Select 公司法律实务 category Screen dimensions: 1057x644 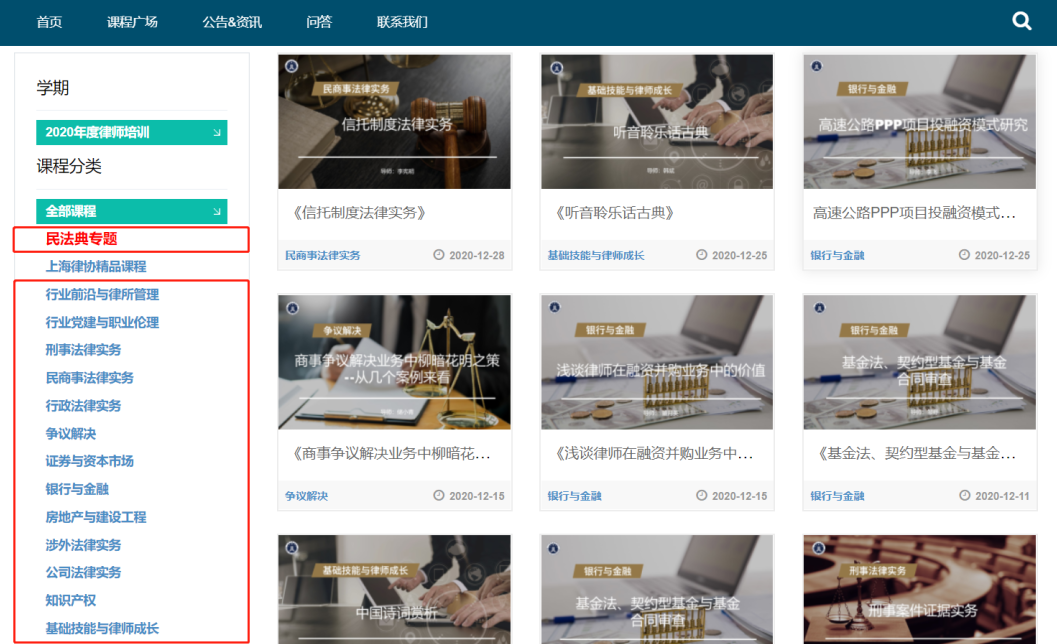83,572
